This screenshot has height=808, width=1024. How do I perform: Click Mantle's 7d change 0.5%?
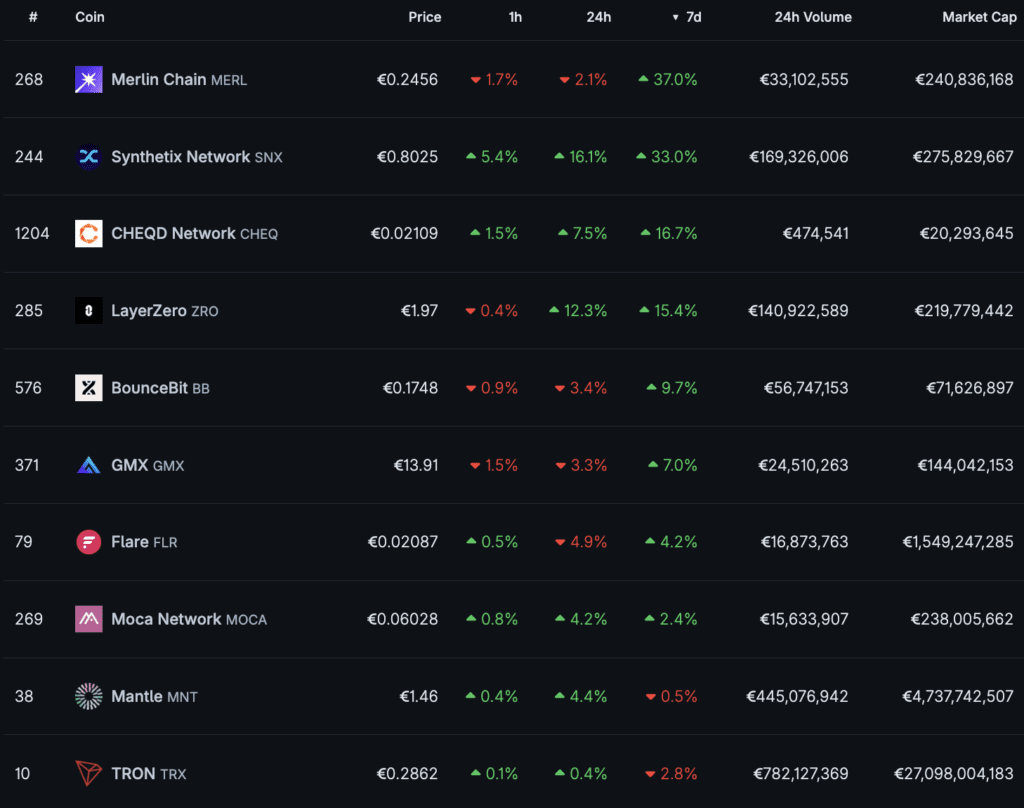pyautogui.click(x=671, y=696)
